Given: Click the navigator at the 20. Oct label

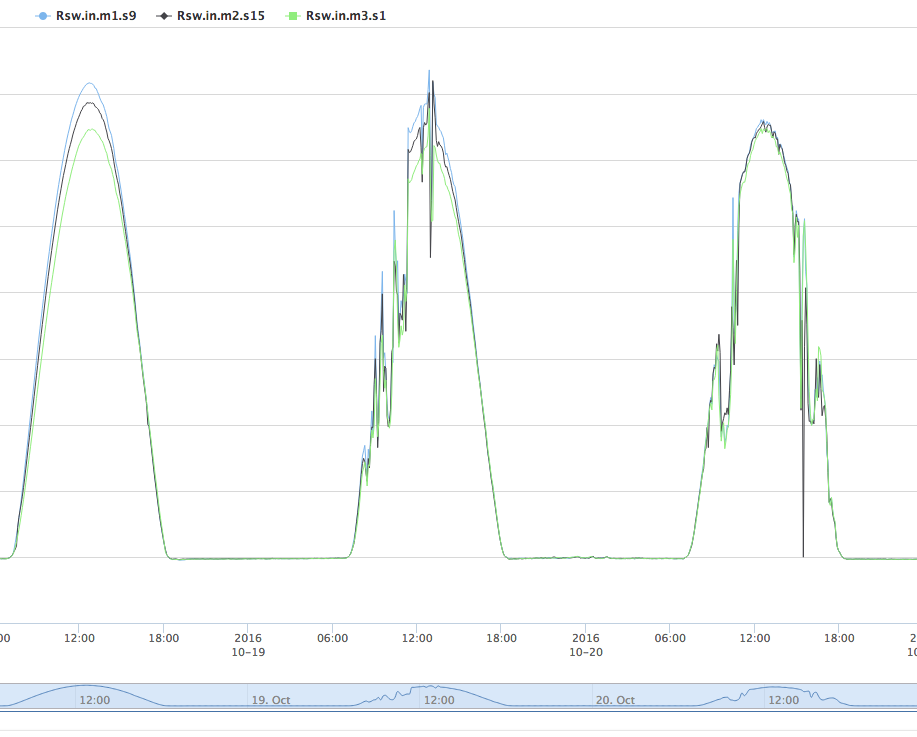Looking at the screenshot, I should 614,700.
